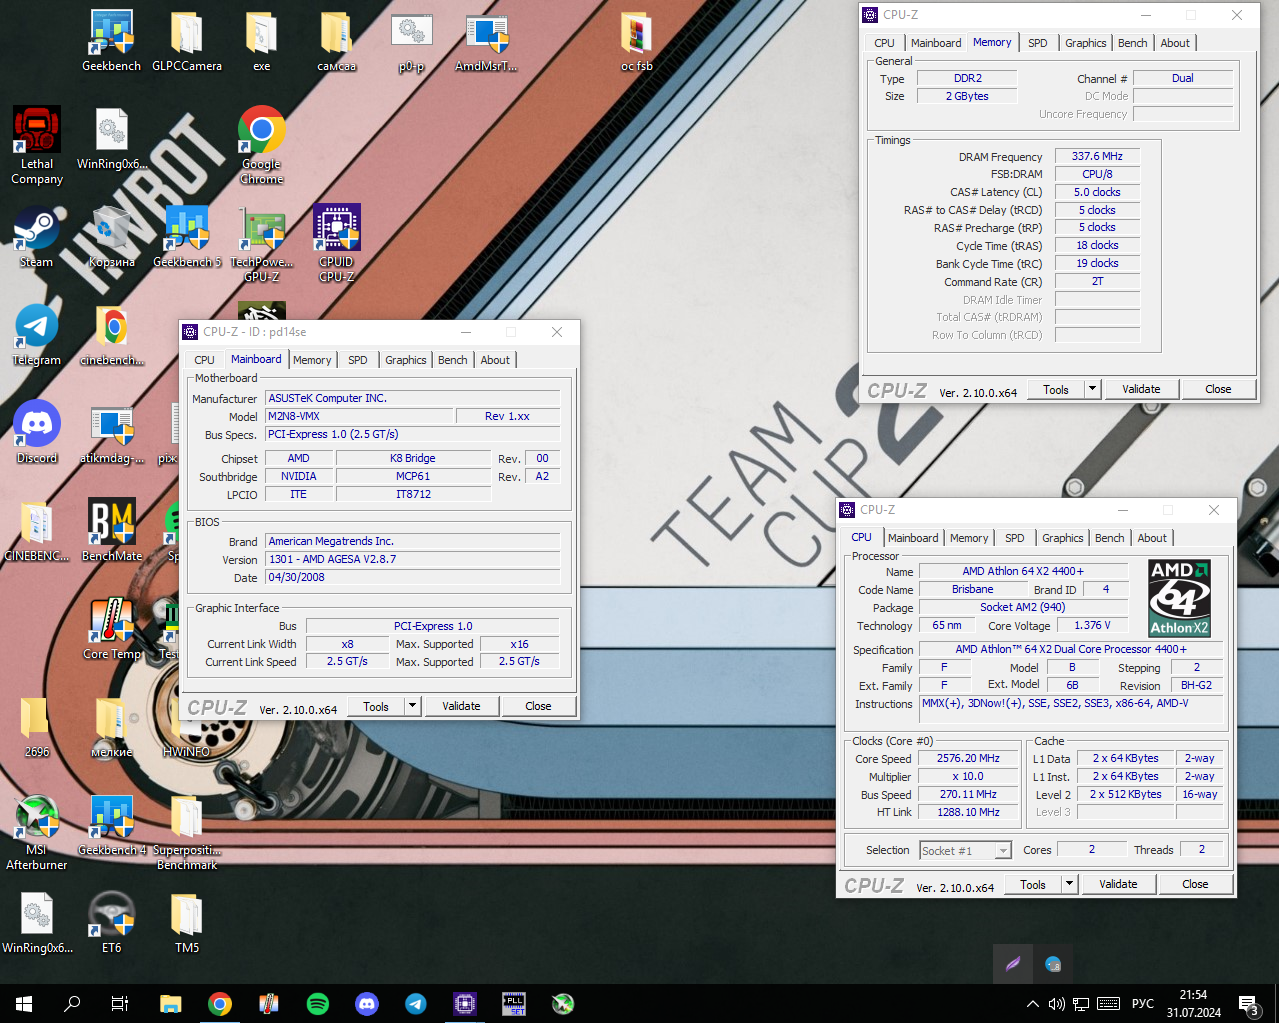This screenshot has height=1023, width=1279.
Task: Open the Geekbench 4 desktop shortcut
Action: pos(112,825)
